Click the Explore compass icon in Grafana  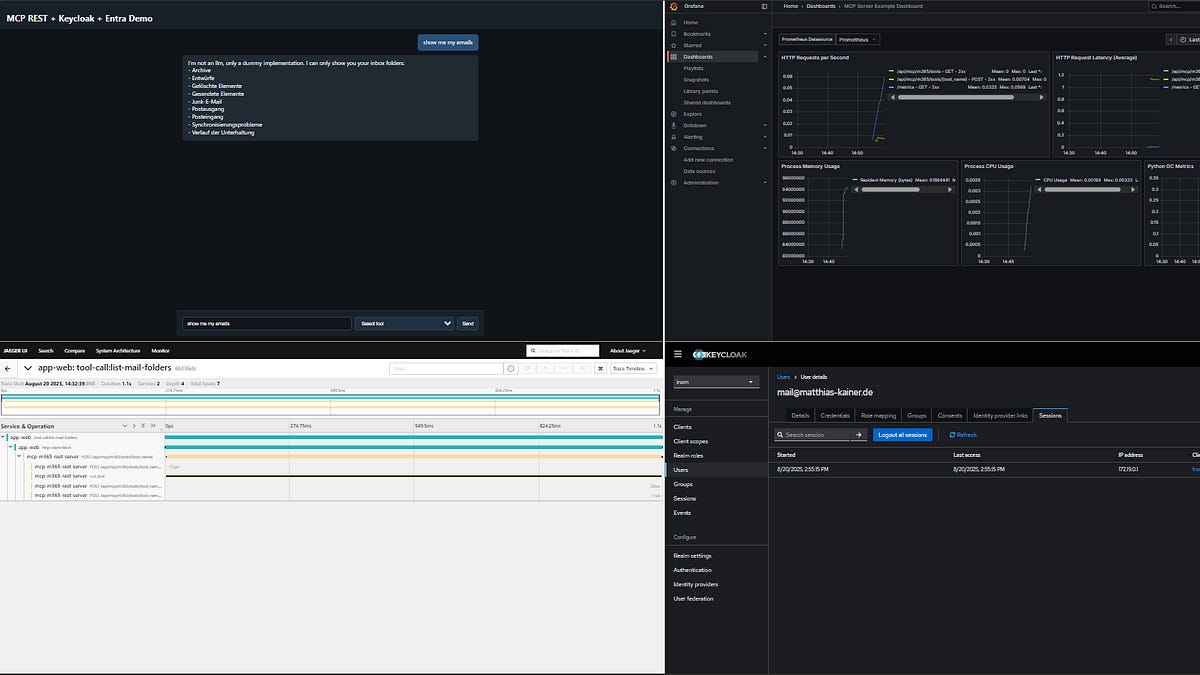click(x=673, y=114)
